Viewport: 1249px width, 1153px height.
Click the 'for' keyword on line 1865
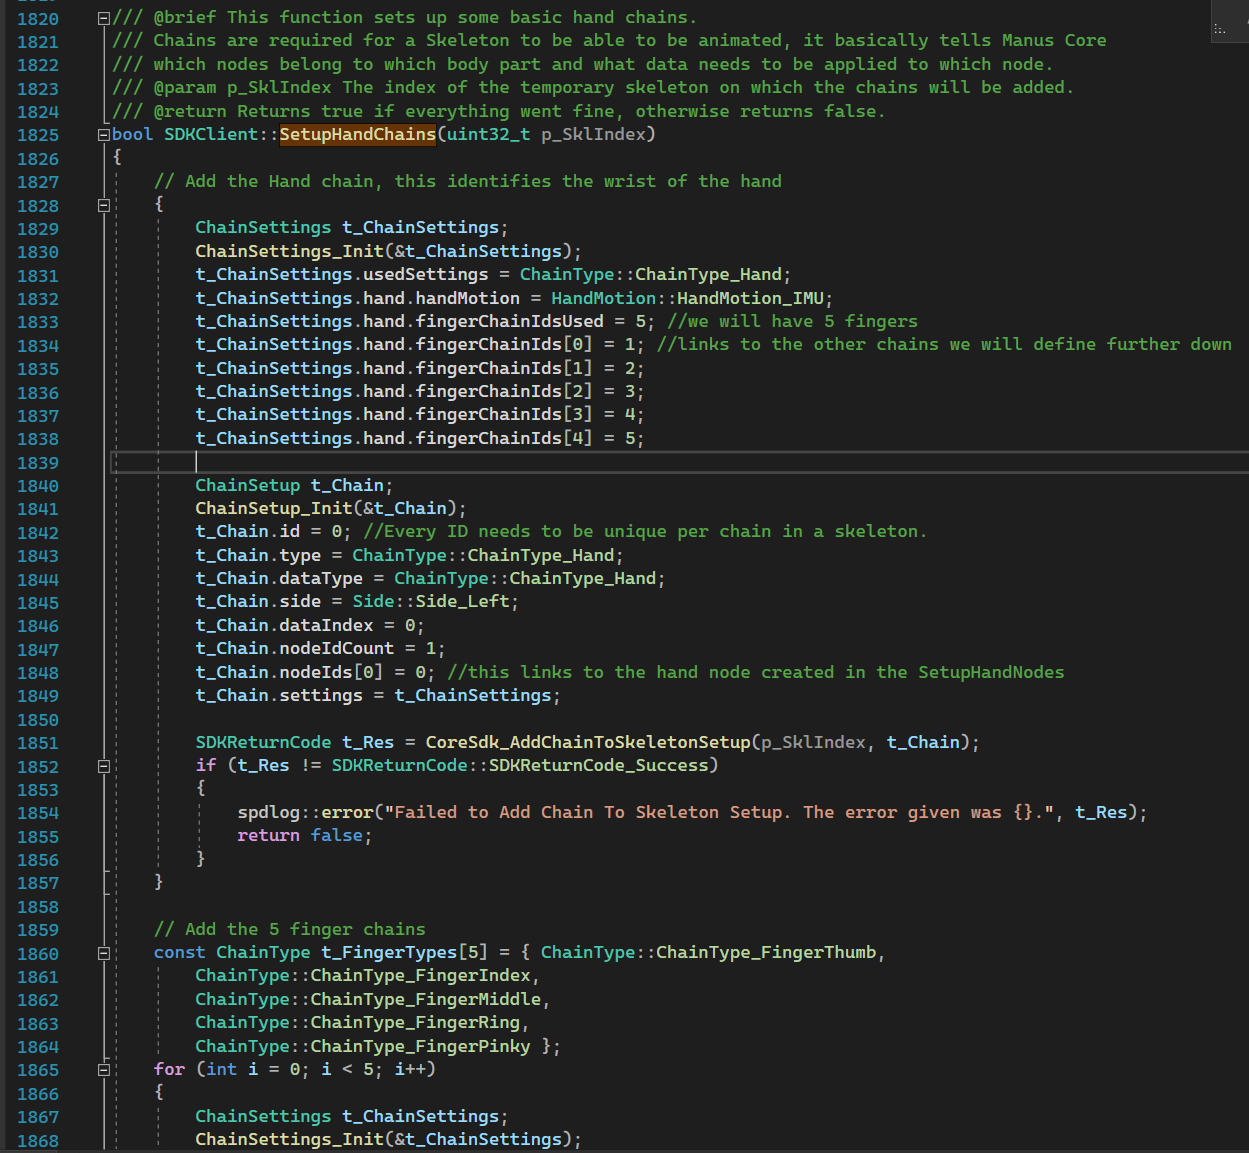169,1069
